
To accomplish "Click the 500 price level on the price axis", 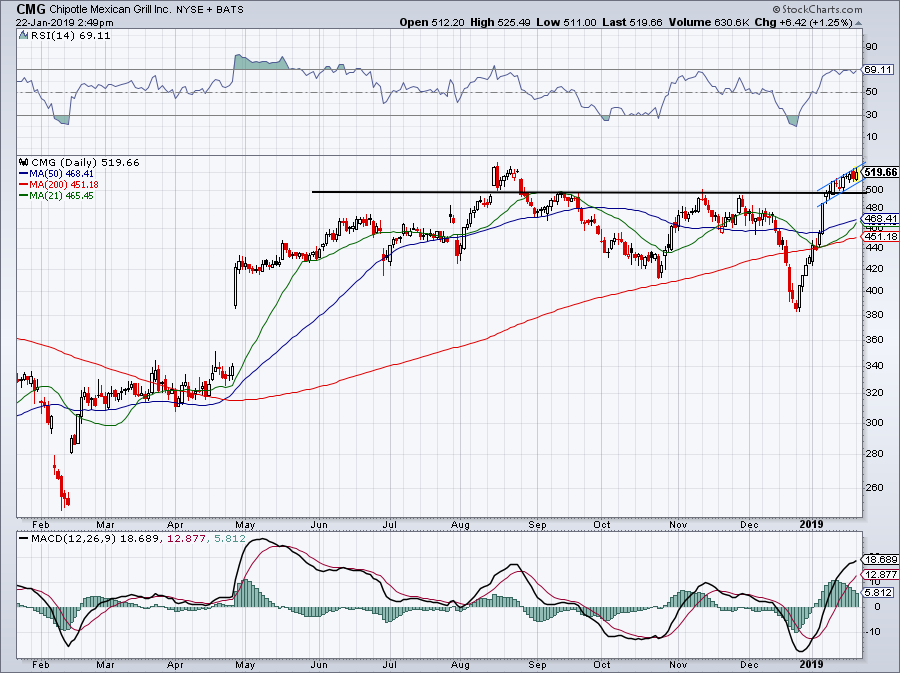I will [874, 189].
